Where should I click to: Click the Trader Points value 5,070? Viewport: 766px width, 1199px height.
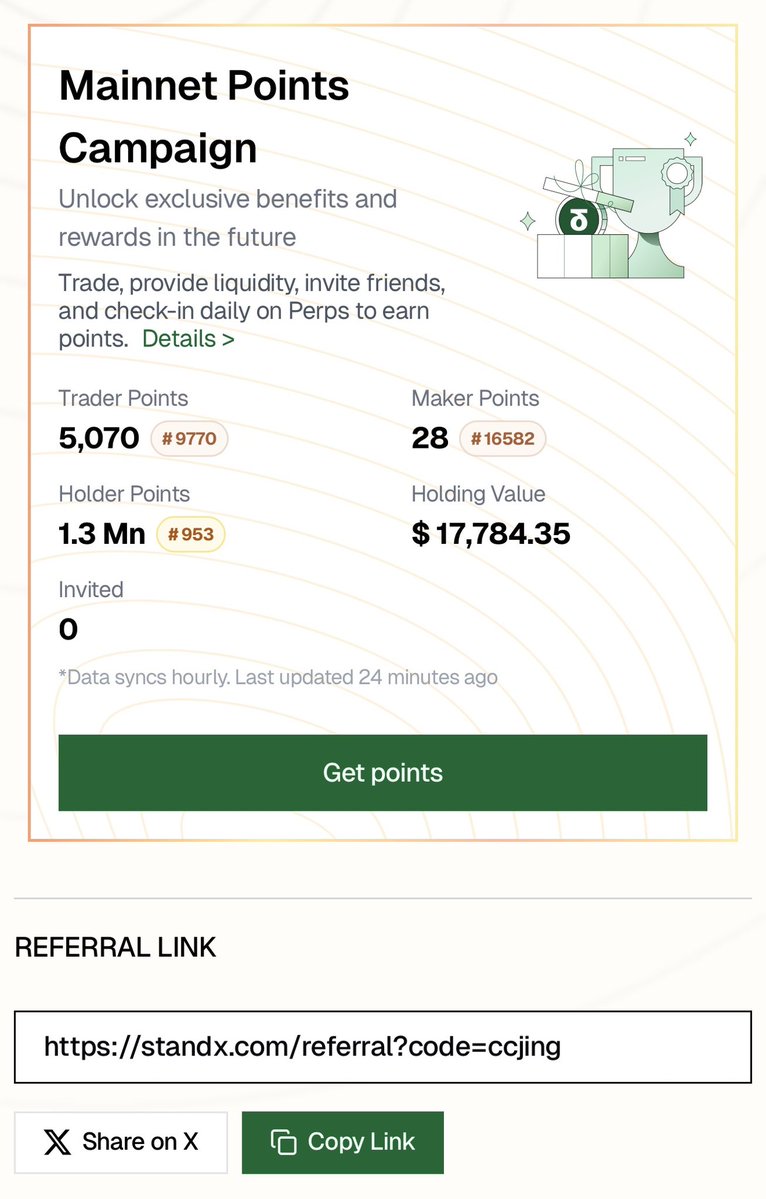coord(99,439)
